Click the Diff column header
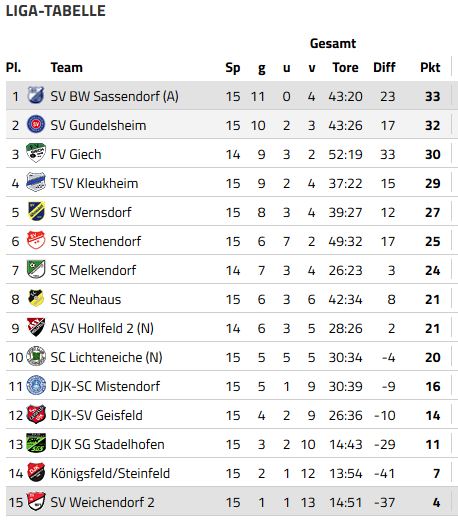 click(x=385, y=68)
